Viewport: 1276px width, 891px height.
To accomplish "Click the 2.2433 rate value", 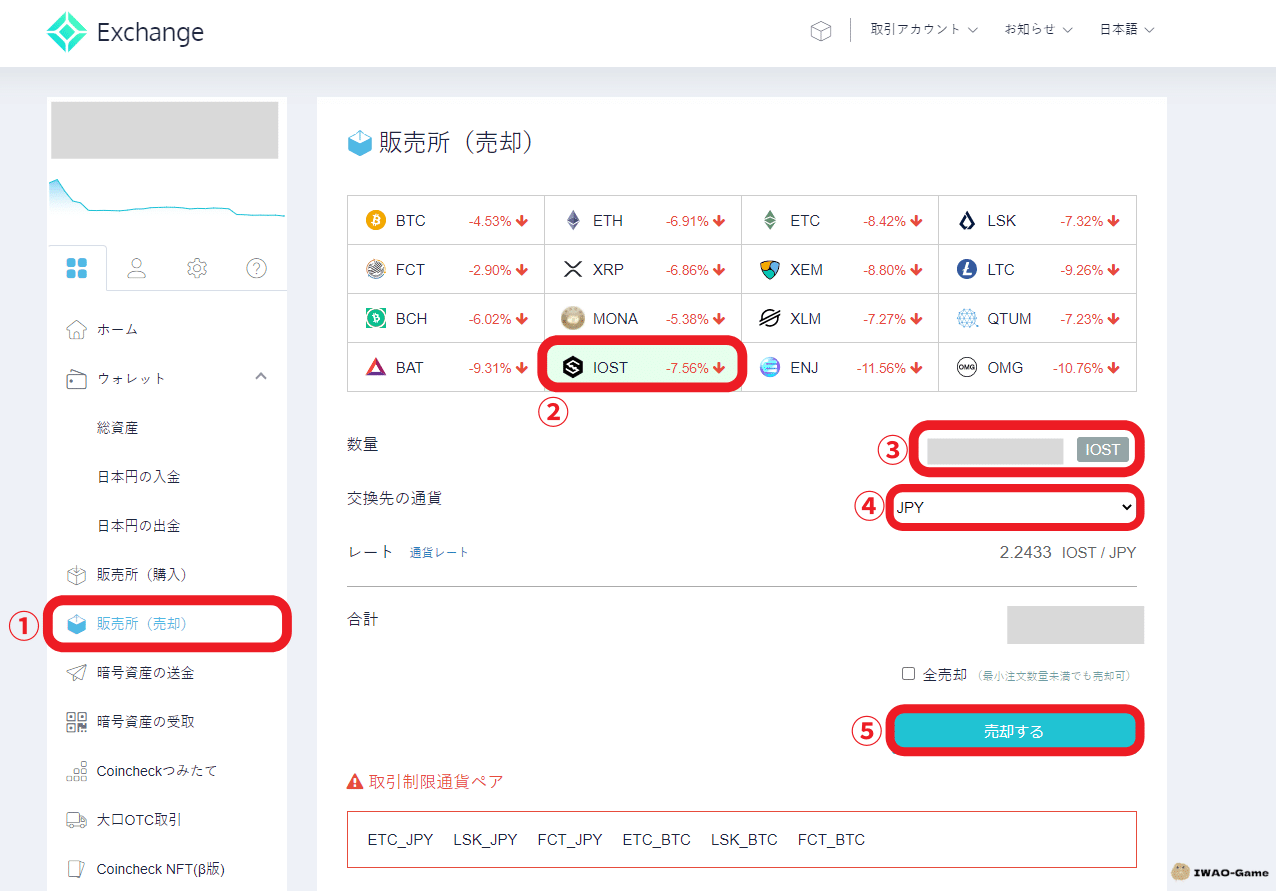I will coord(1025,552).
